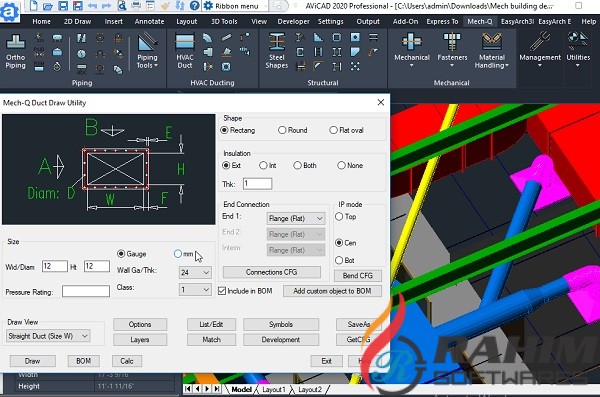Click the Help question mark icon

(x=195, y=6)
